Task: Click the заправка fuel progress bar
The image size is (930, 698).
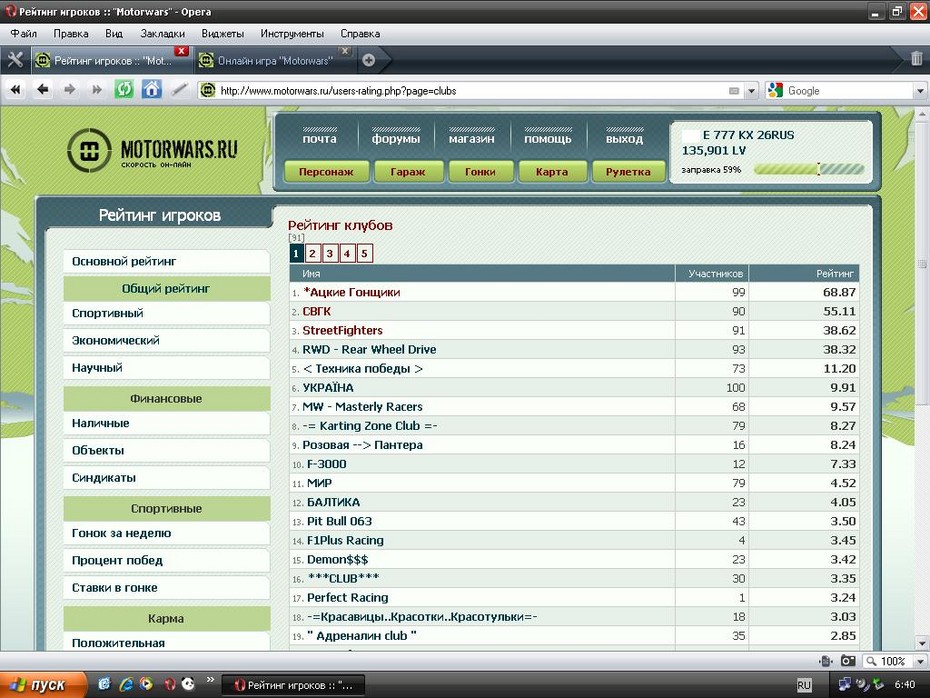Action: pos(808,170)
